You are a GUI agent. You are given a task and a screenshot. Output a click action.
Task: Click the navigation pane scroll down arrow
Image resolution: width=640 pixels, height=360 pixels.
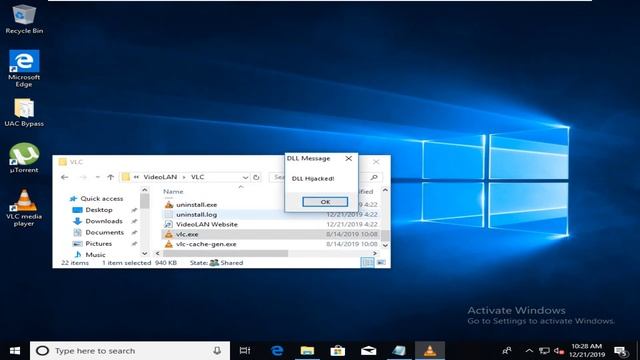click(144, 253)
